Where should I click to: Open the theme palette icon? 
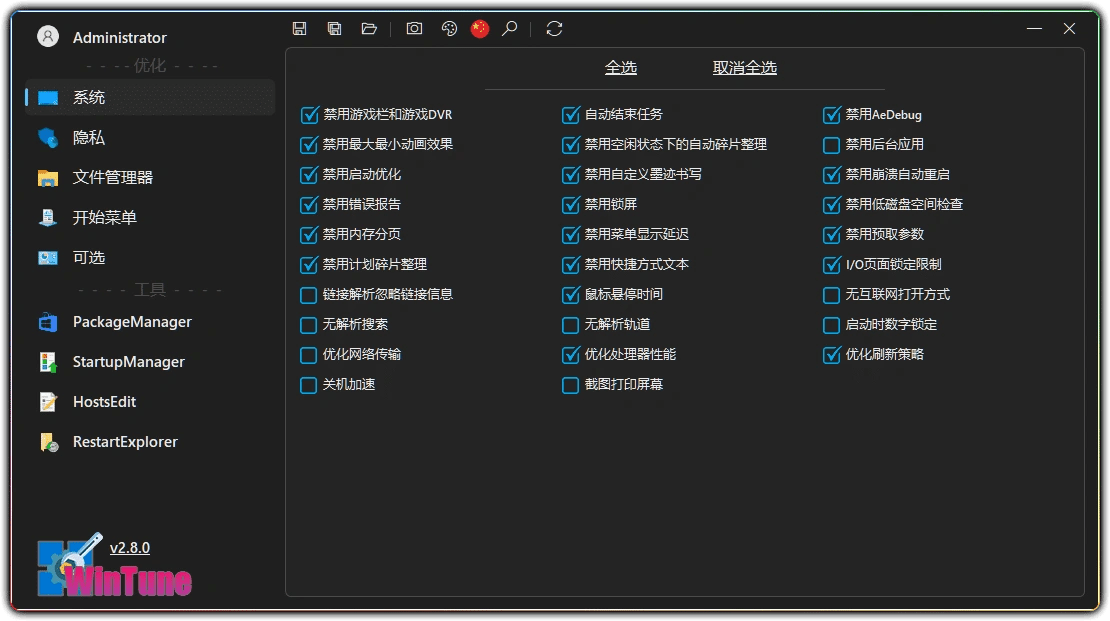448,29
